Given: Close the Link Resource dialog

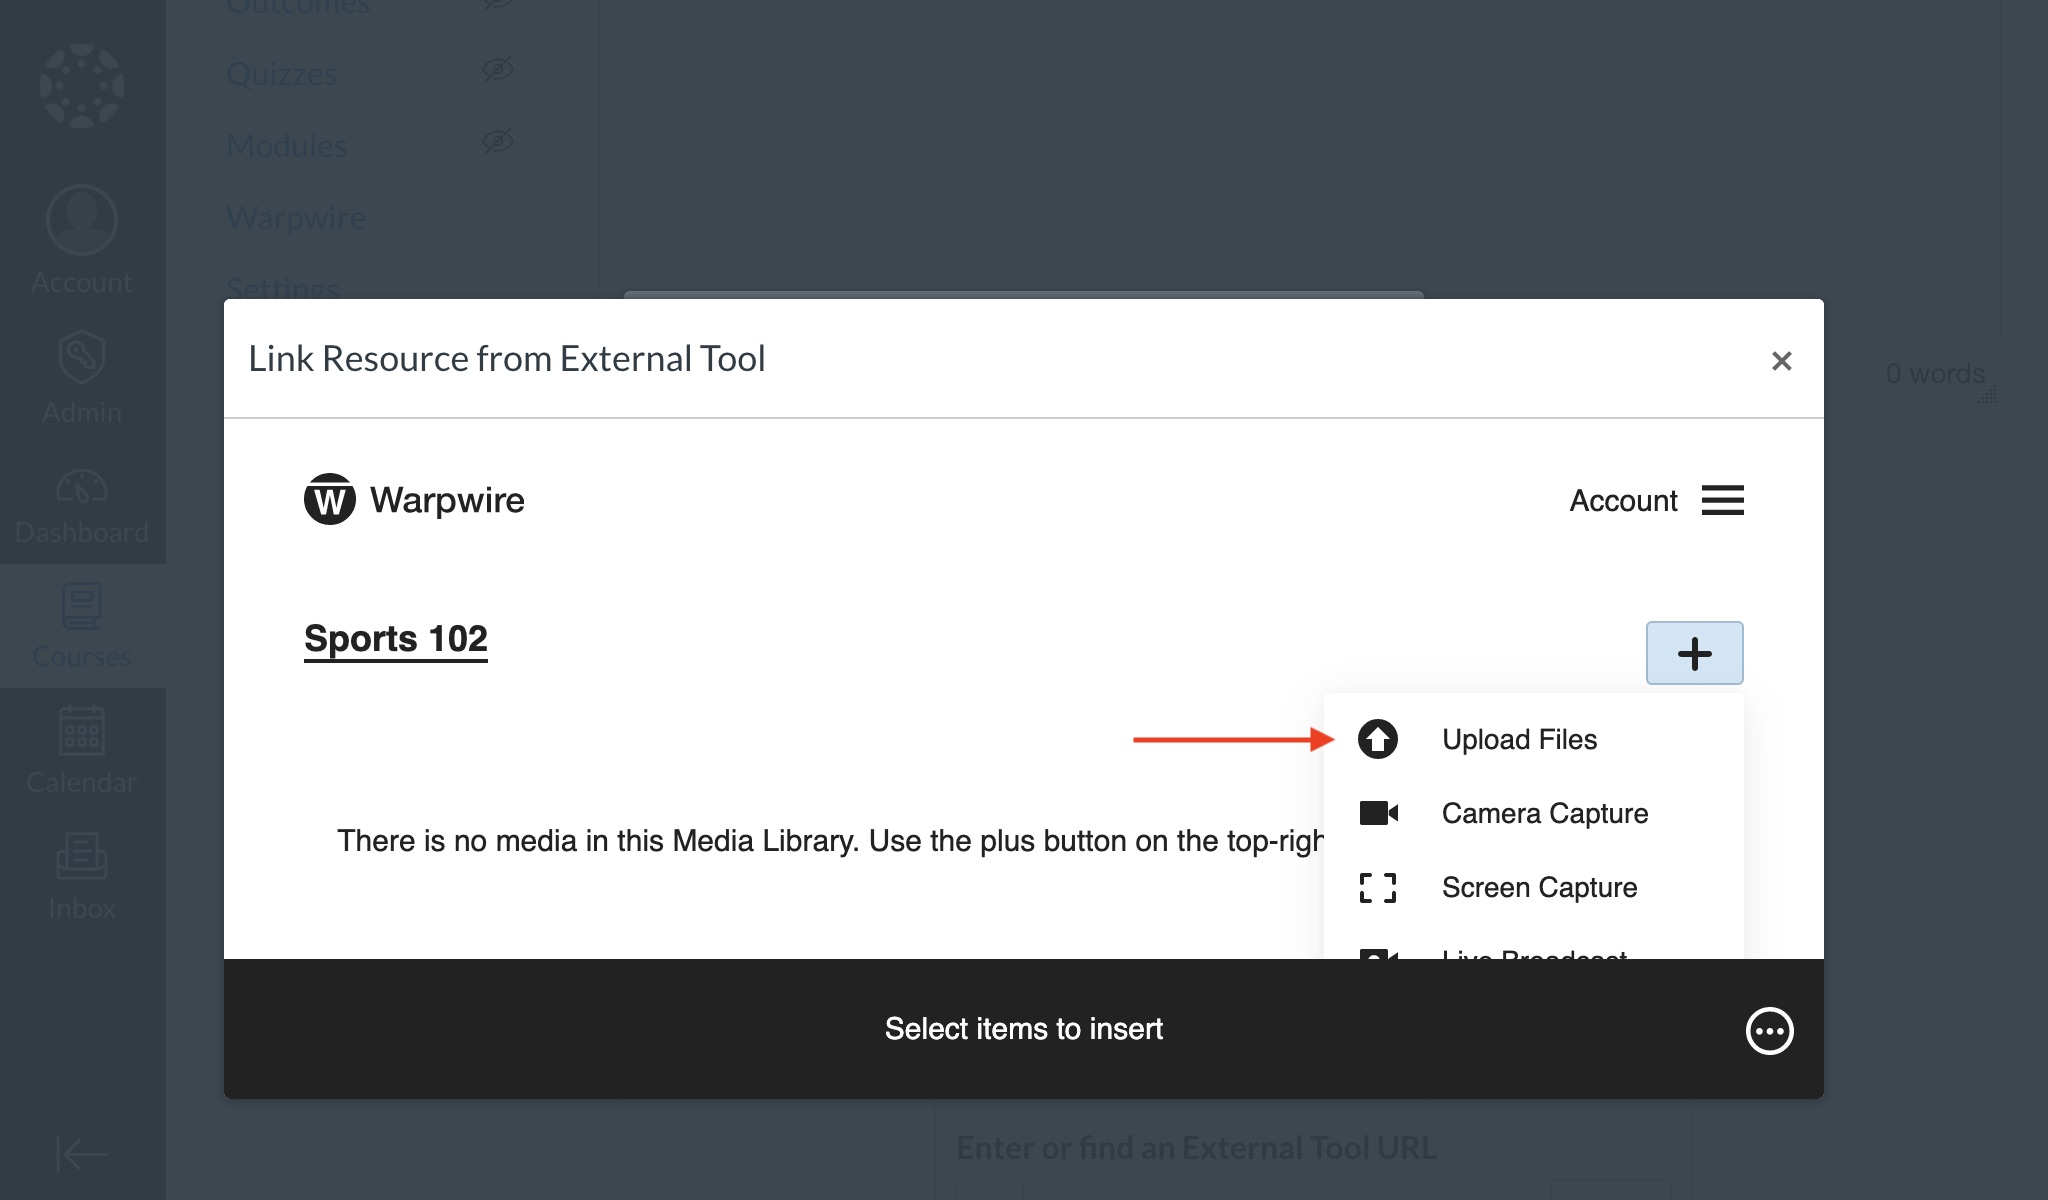Looking at the screenshot, I should [x=1781, y=361].
